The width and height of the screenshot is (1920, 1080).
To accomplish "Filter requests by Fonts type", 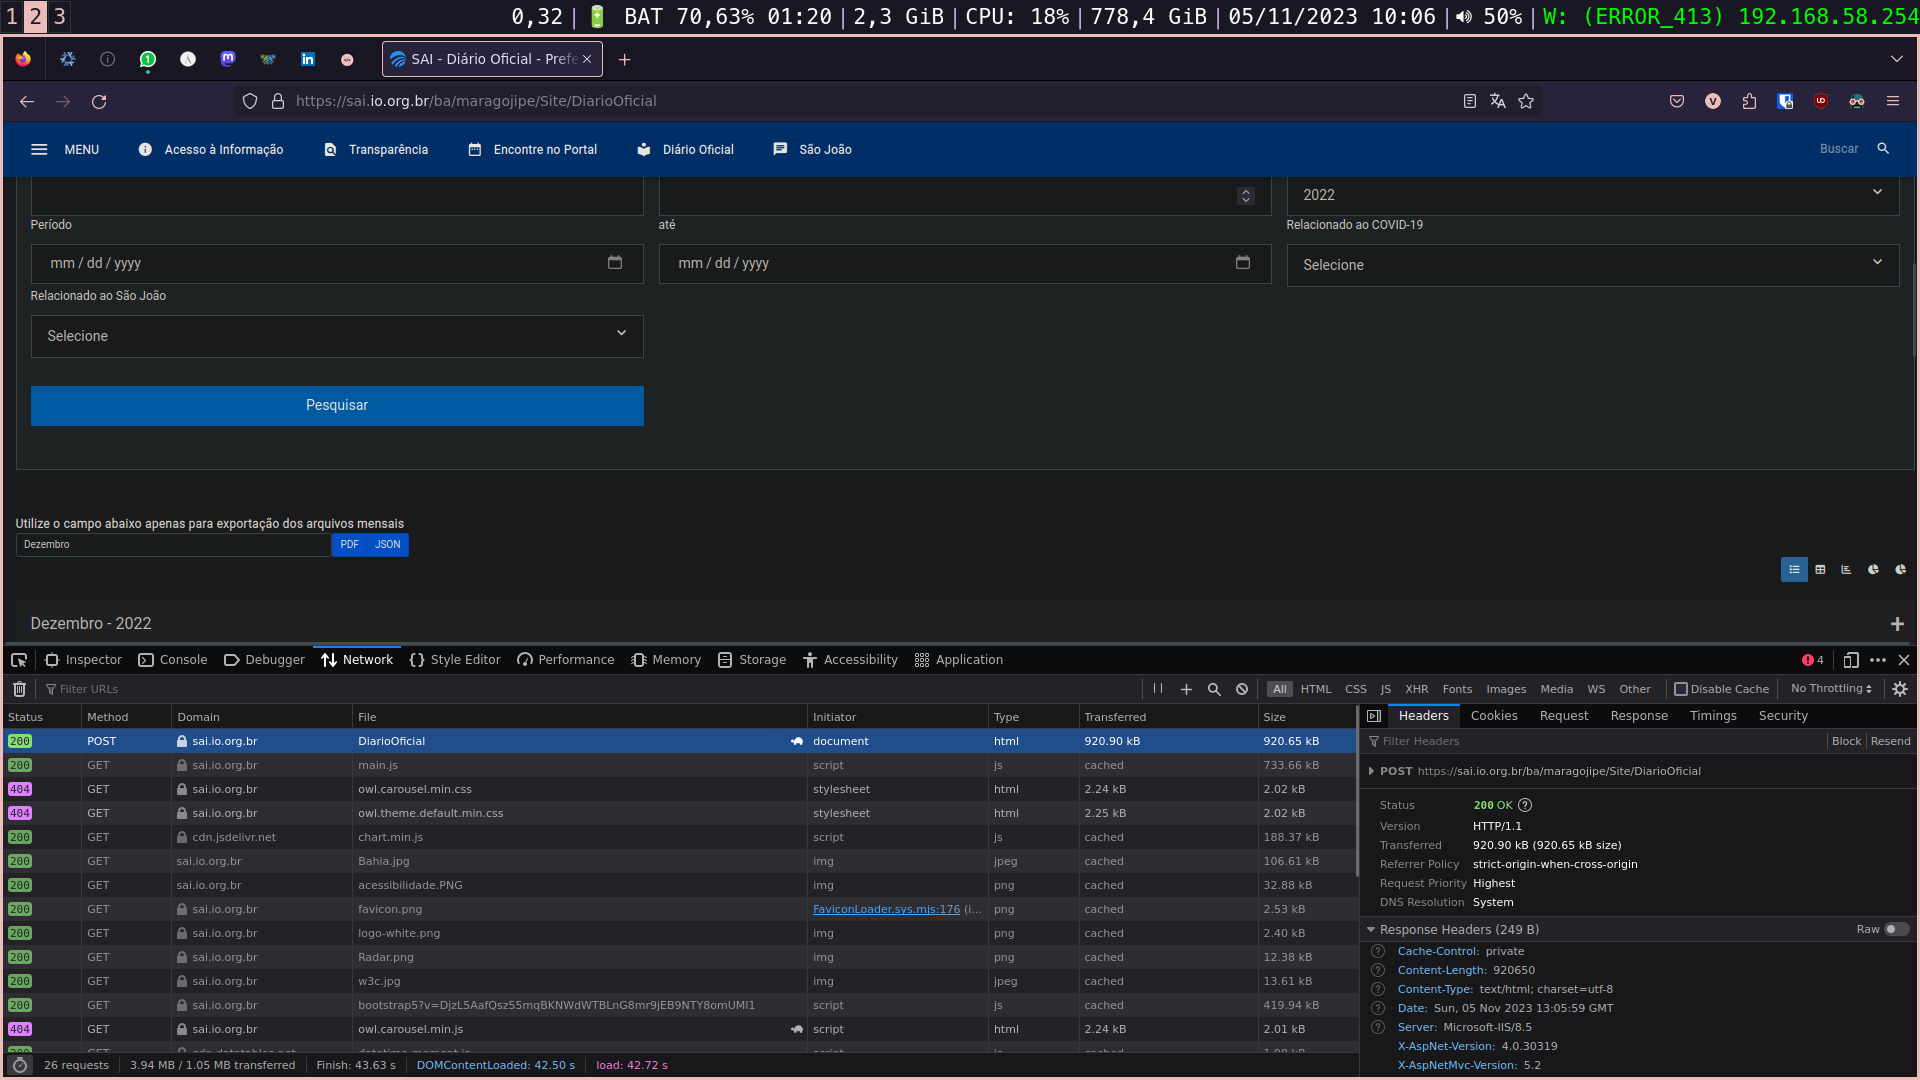I will point(1457,689).
